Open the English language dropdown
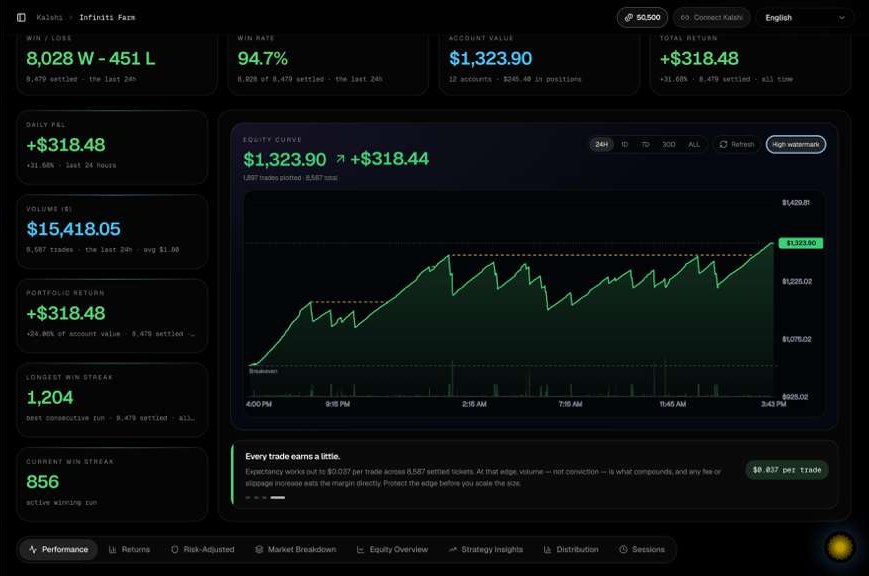Image resolution: width=869 pixels, height=576 pixels. [805, 18]
